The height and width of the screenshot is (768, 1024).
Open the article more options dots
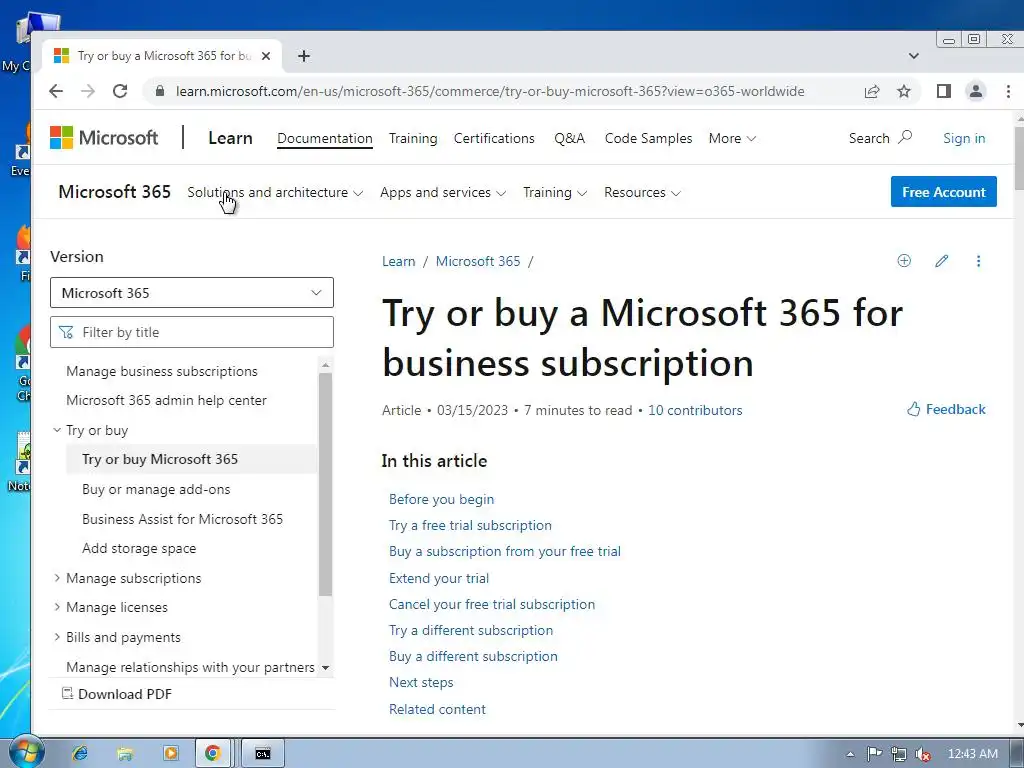978,261
